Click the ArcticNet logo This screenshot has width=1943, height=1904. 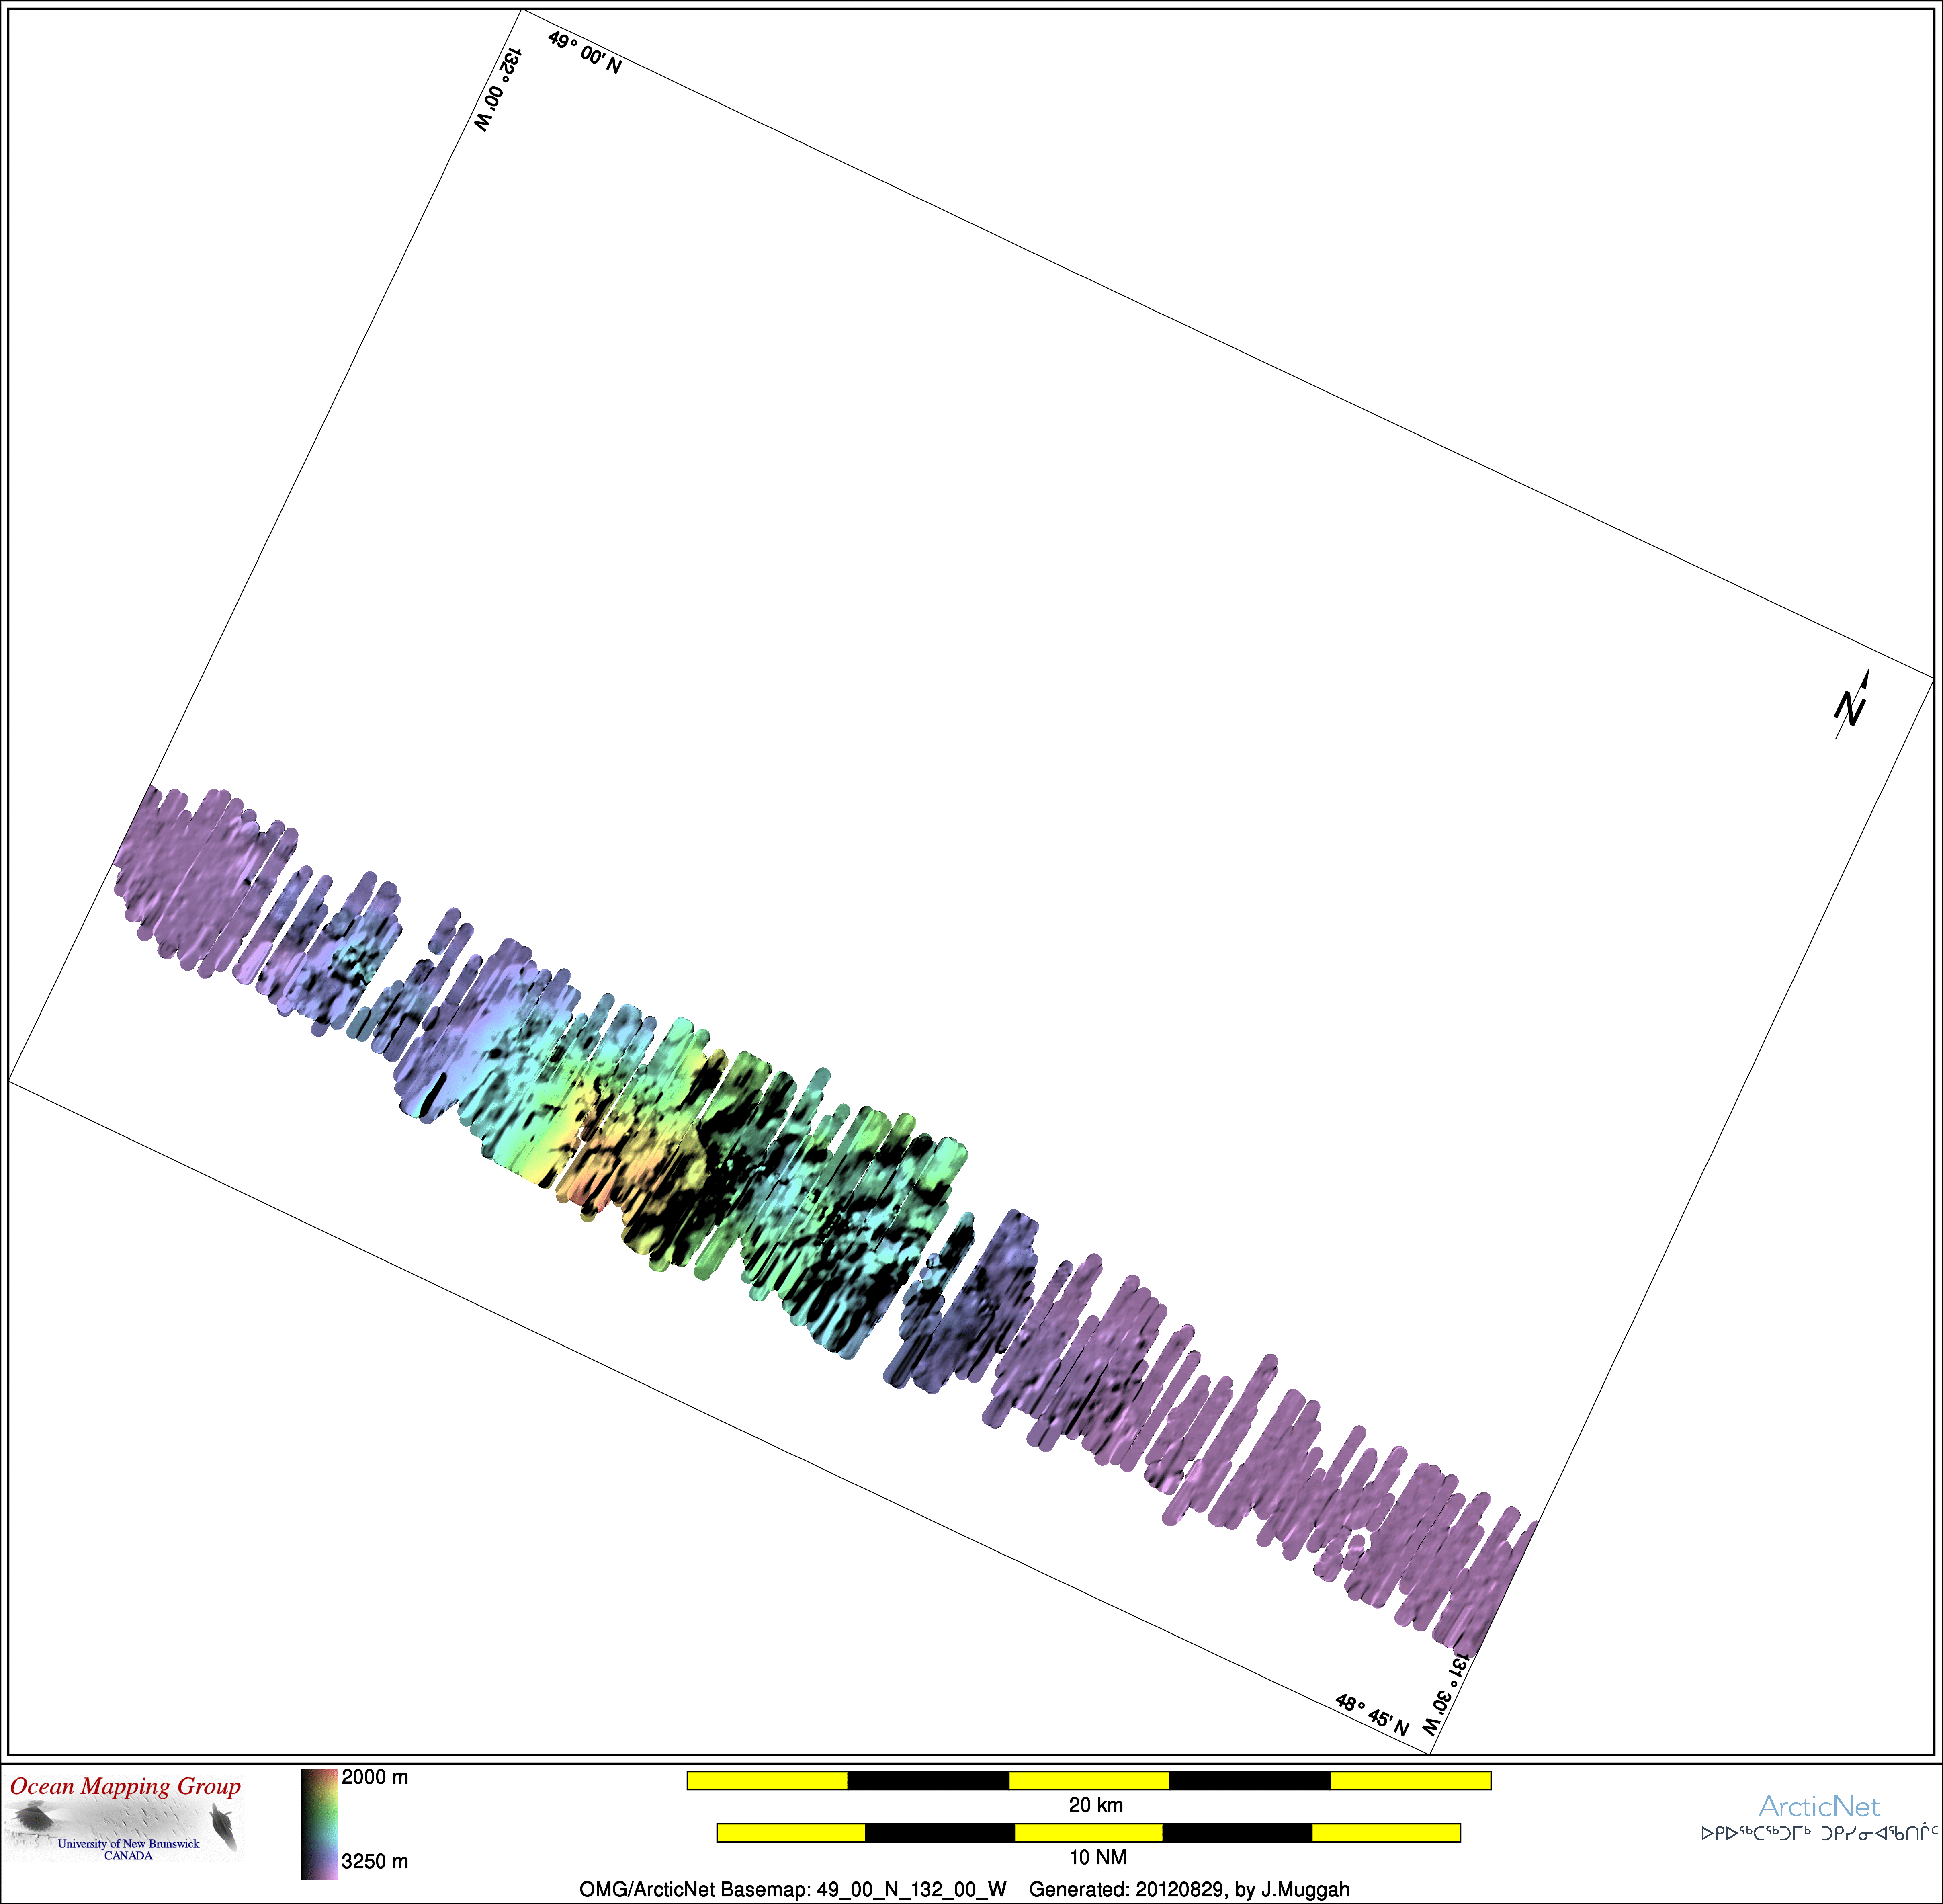(1818, 1806)
